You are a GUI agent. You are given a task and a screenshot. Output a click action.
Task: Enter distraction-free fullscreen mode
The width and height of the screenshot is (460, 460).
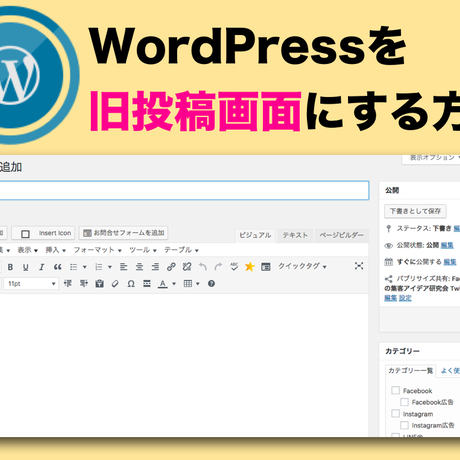(359, 266)
